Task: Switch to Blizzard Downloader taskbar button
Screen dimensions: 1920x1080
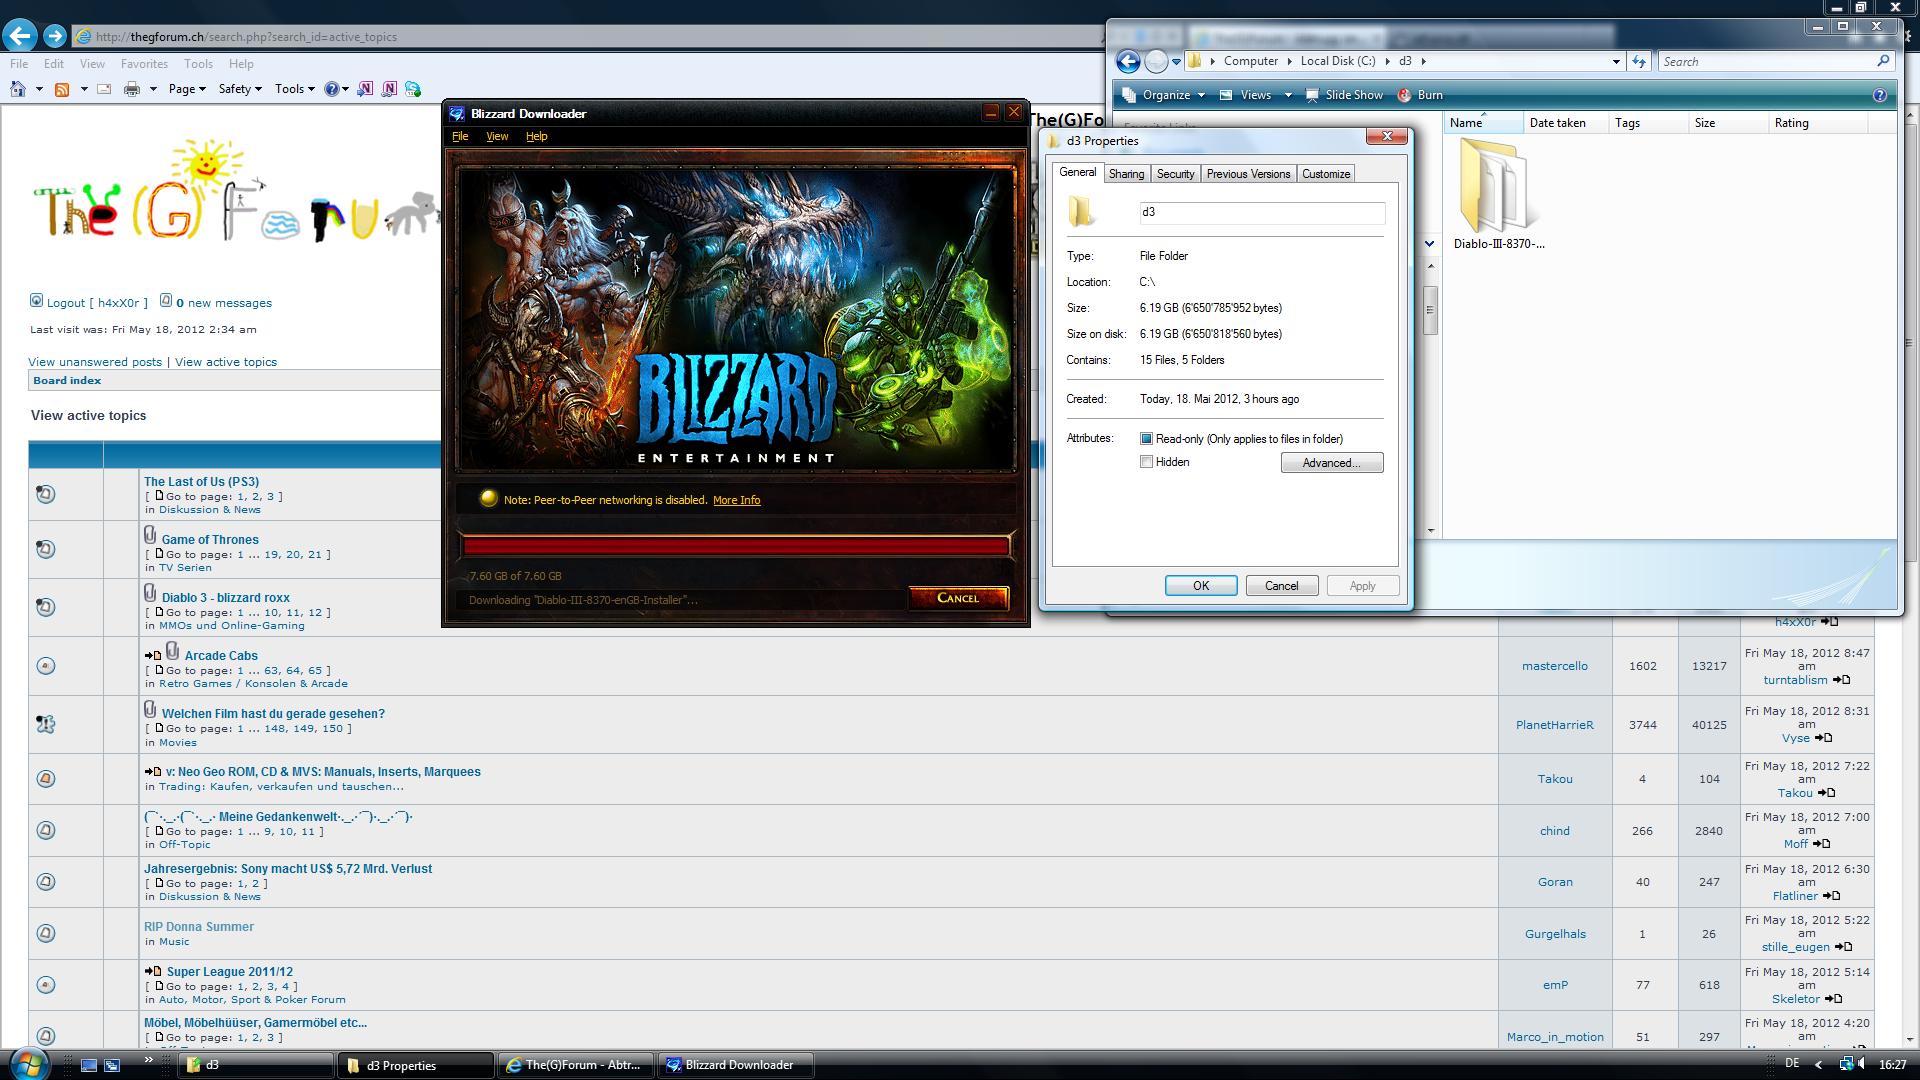Action: pyautogui.click(x=735, y=1065)
